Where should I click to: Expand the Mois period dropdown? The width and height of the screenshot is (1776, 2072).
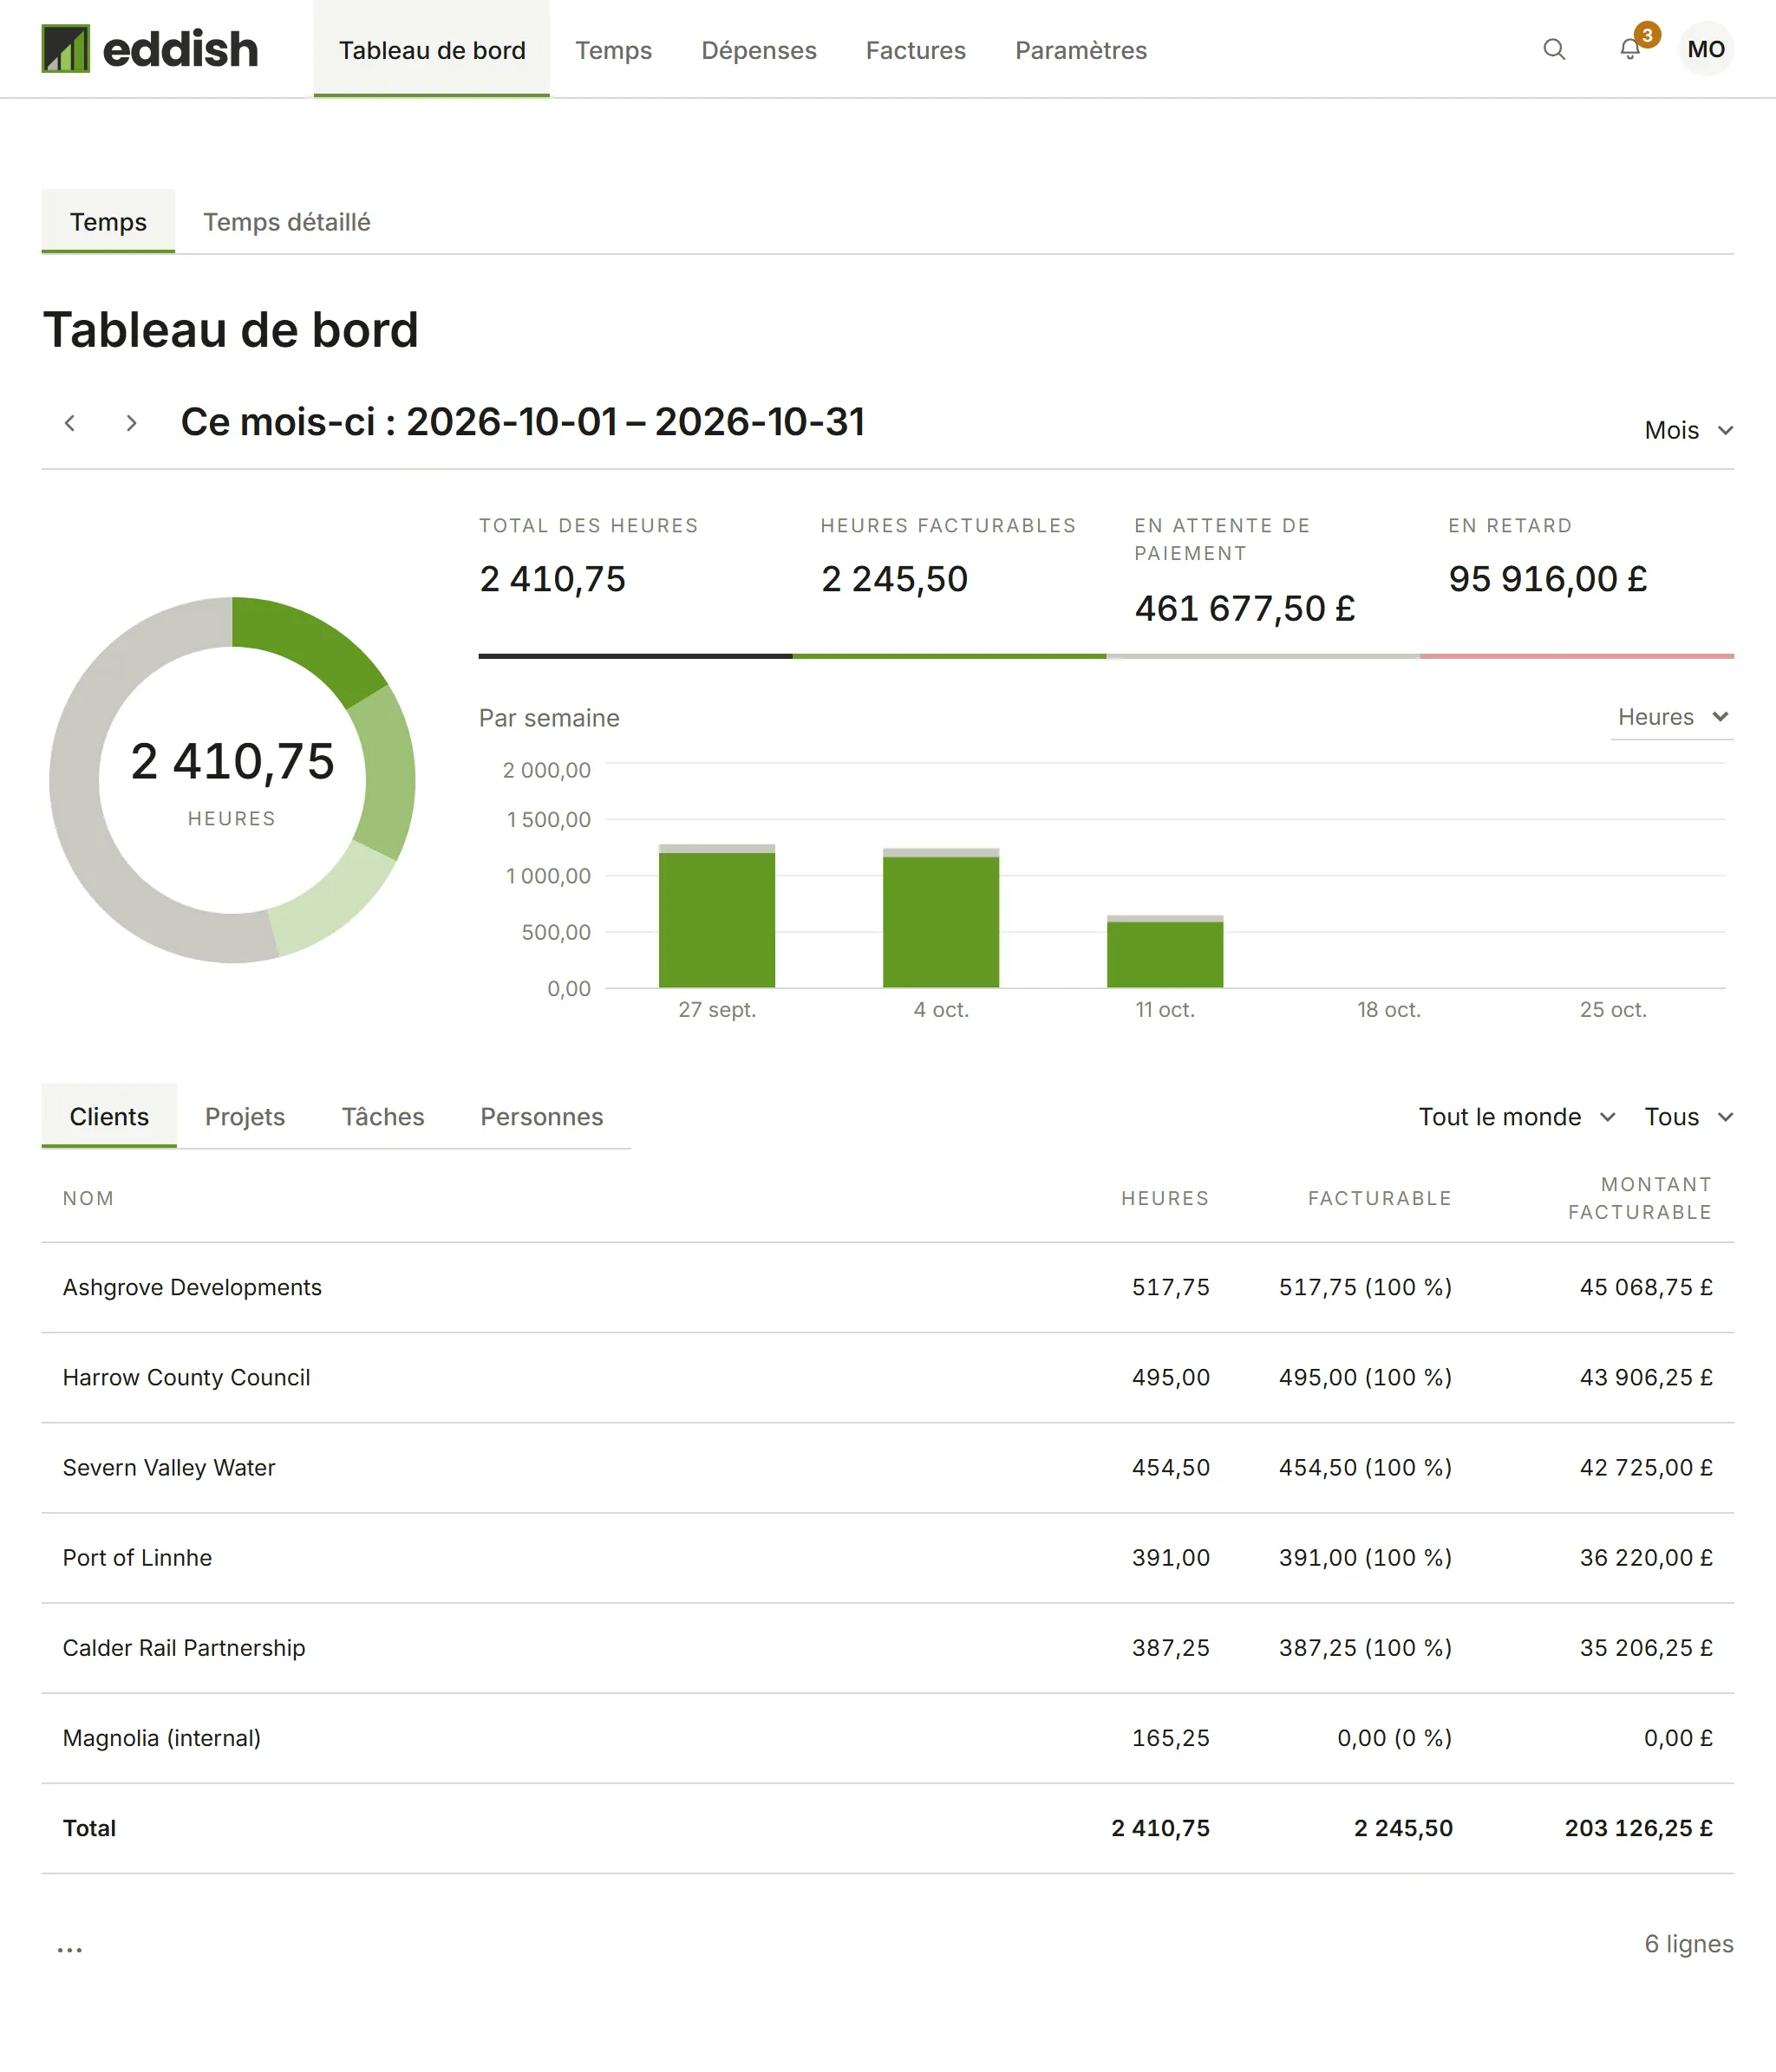pos(1688,430)
